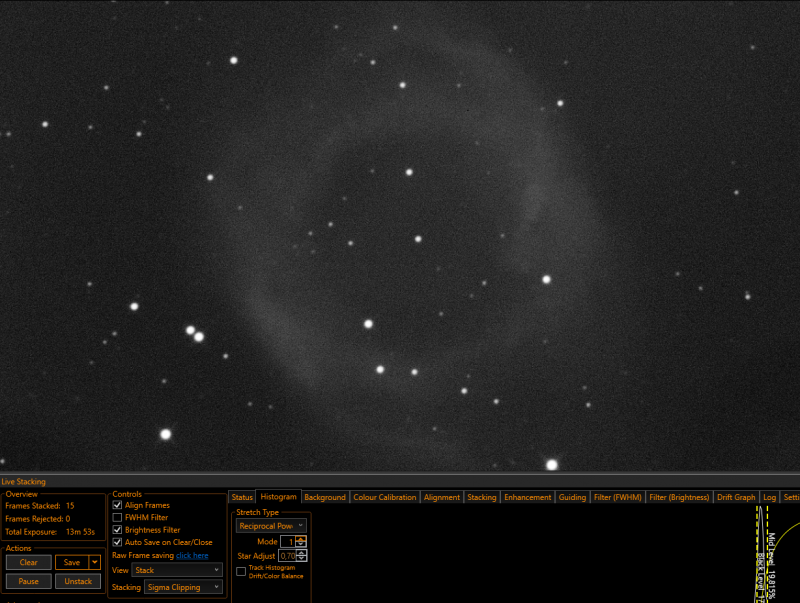Viewport: 800px width, 603px height.
Task: Expand the Stretch Type dropdown
Action: [271, 525]
